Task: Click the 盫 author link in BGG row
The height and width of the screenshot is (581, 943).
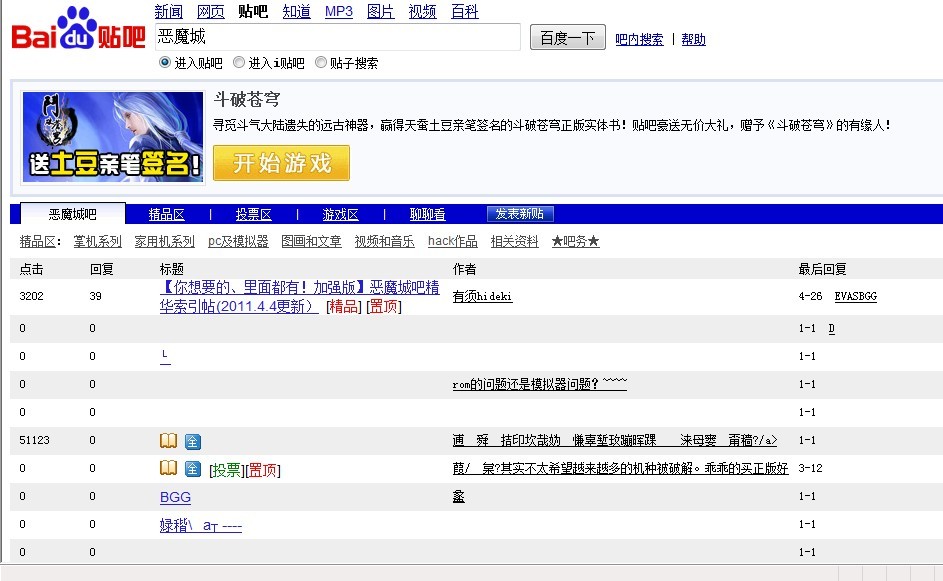Action: [458, 496]
